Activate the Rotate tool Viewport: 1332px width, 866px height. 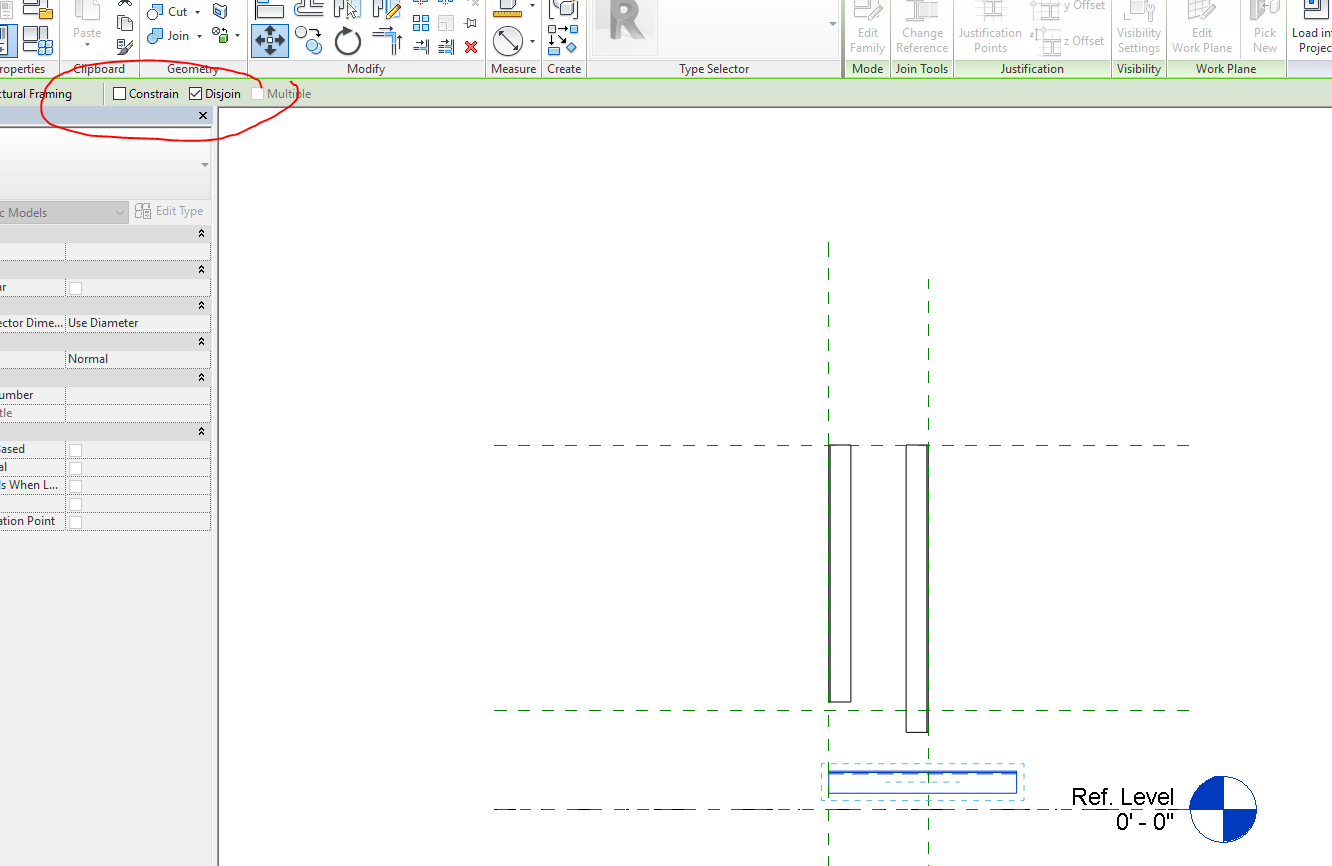click(347, 42)
